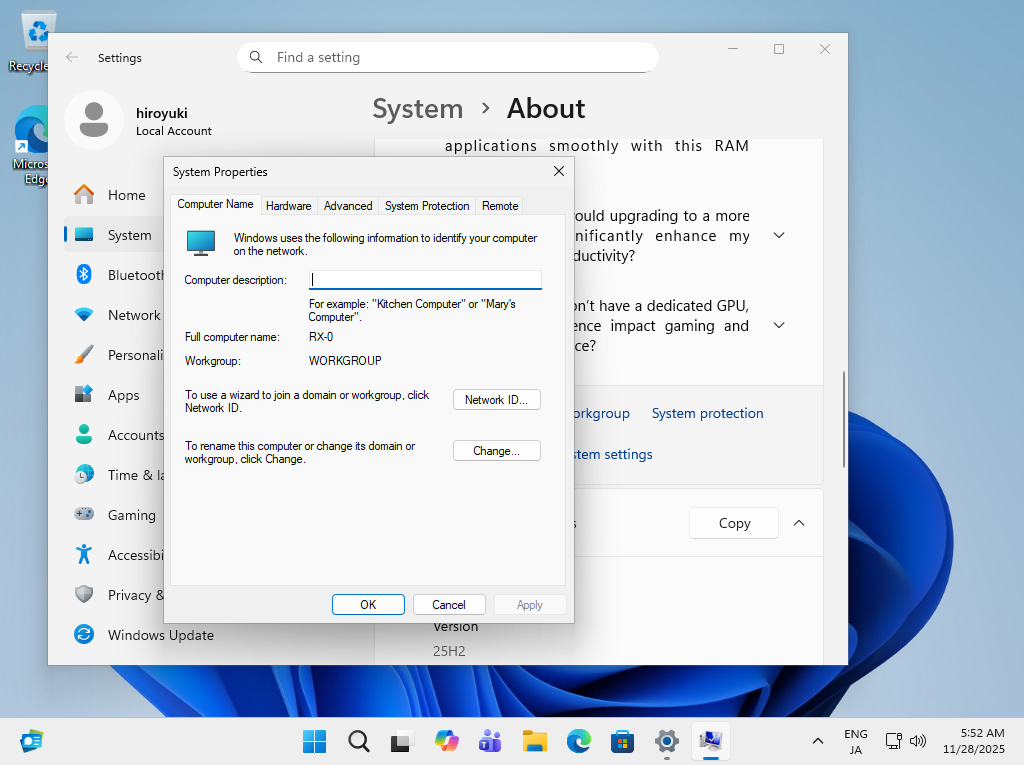Switch to the System Protection tab
1024x765 pixels.
click(x=427, y=206)
